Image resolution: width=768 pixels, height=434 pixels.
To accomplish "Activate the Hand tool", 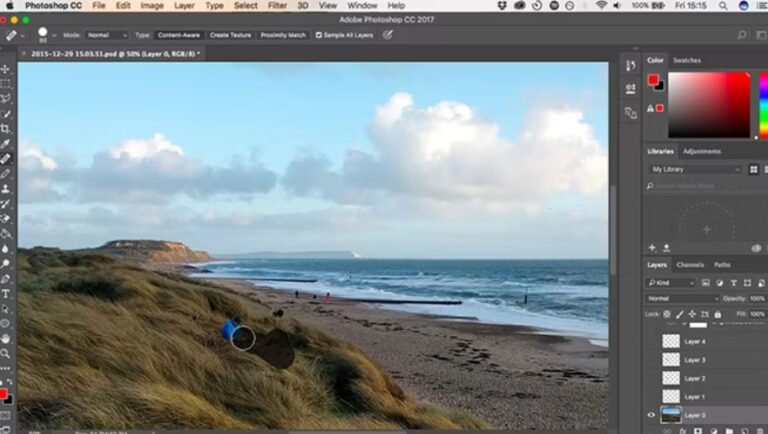I will tap(6, 338).
